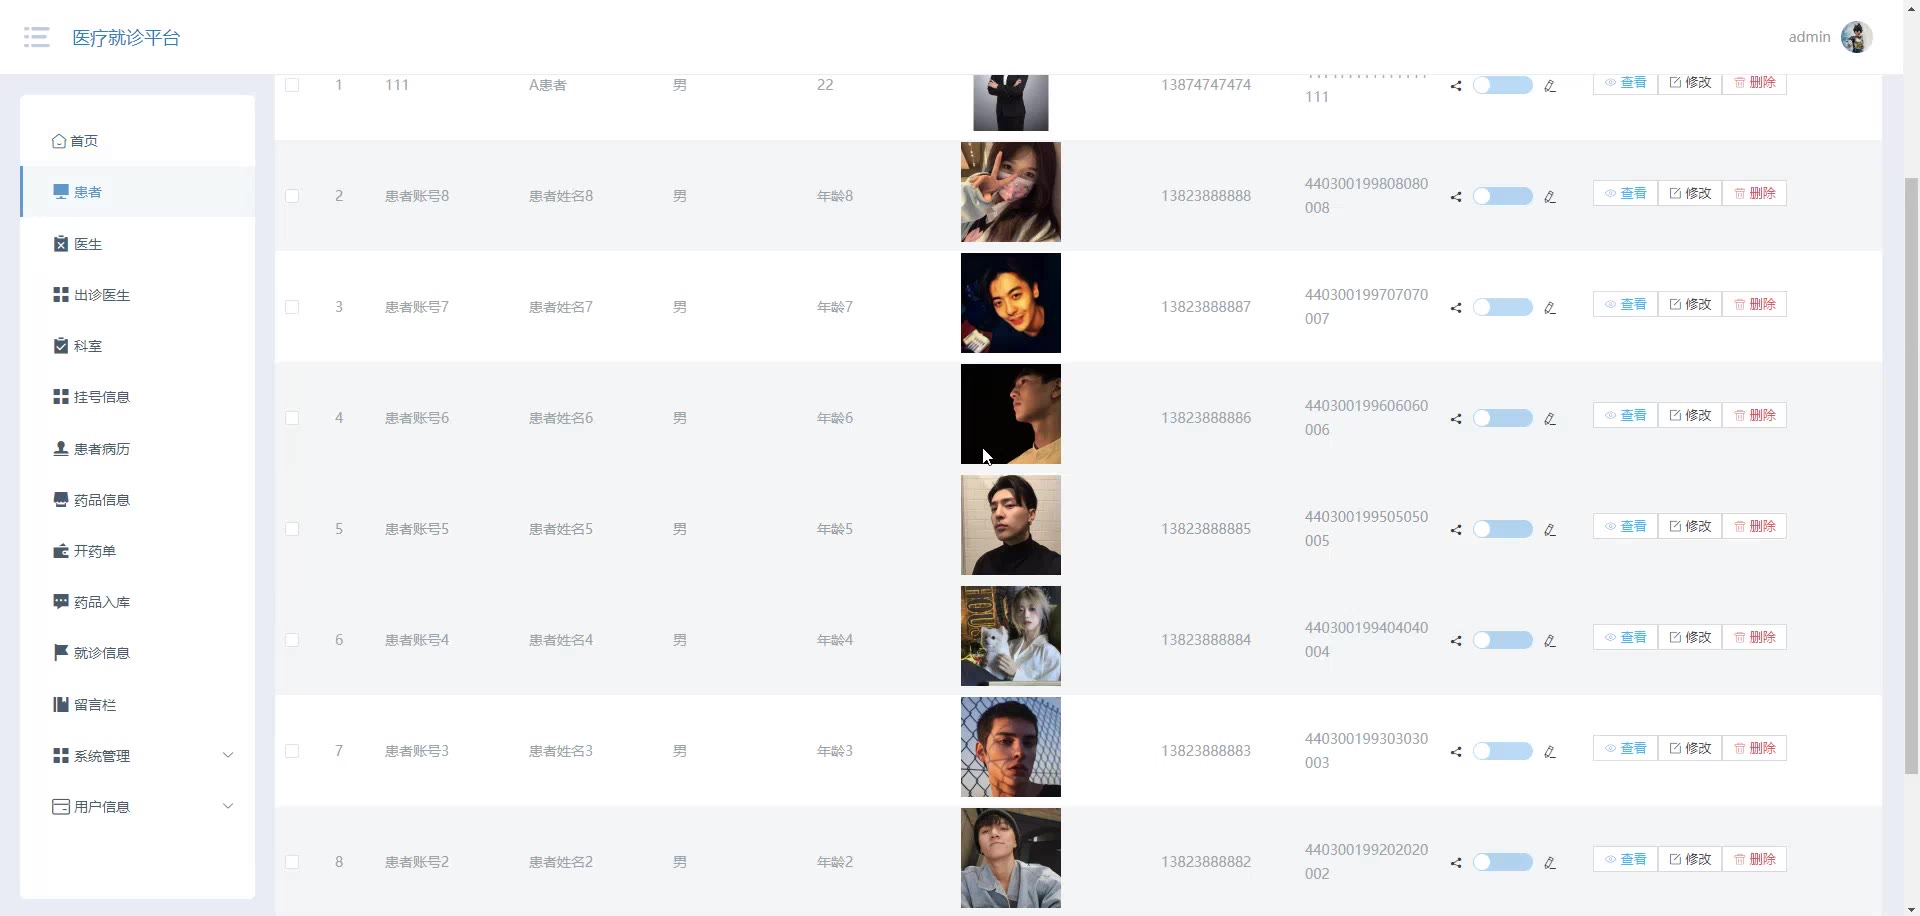Click 查看 for 患者账号7
The image size is (1920, 916).
click(x=1625, y=304)
